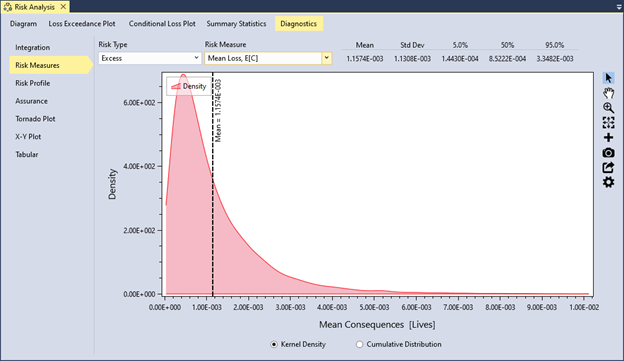This screenshot has height=361, width=624.
Task: Expand the Risk Measure dropdown arrow
Action: coord(326,58)
